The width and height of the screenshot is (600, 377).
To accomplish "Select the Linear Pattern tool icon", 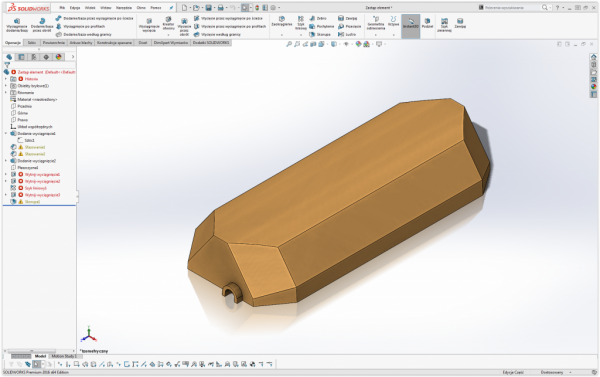I will [x=301, y=19].
